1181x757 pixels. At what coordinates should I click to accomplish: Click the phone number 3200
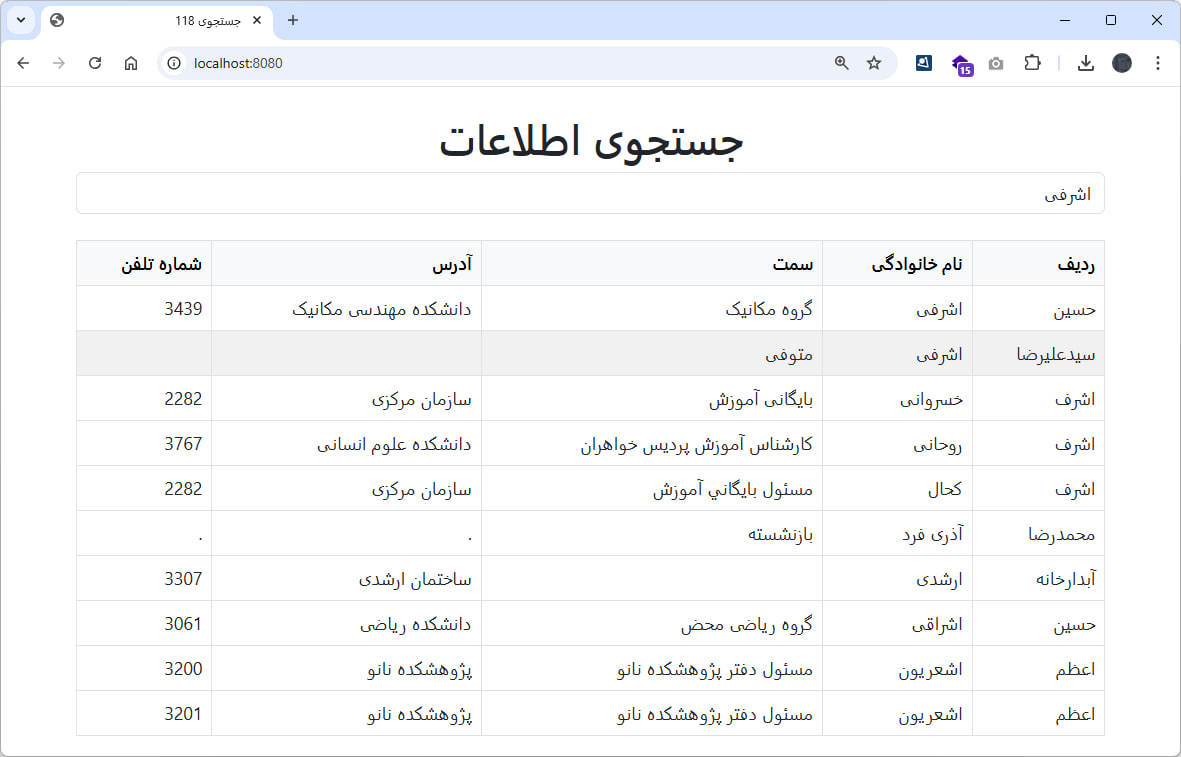click(183, 669)
